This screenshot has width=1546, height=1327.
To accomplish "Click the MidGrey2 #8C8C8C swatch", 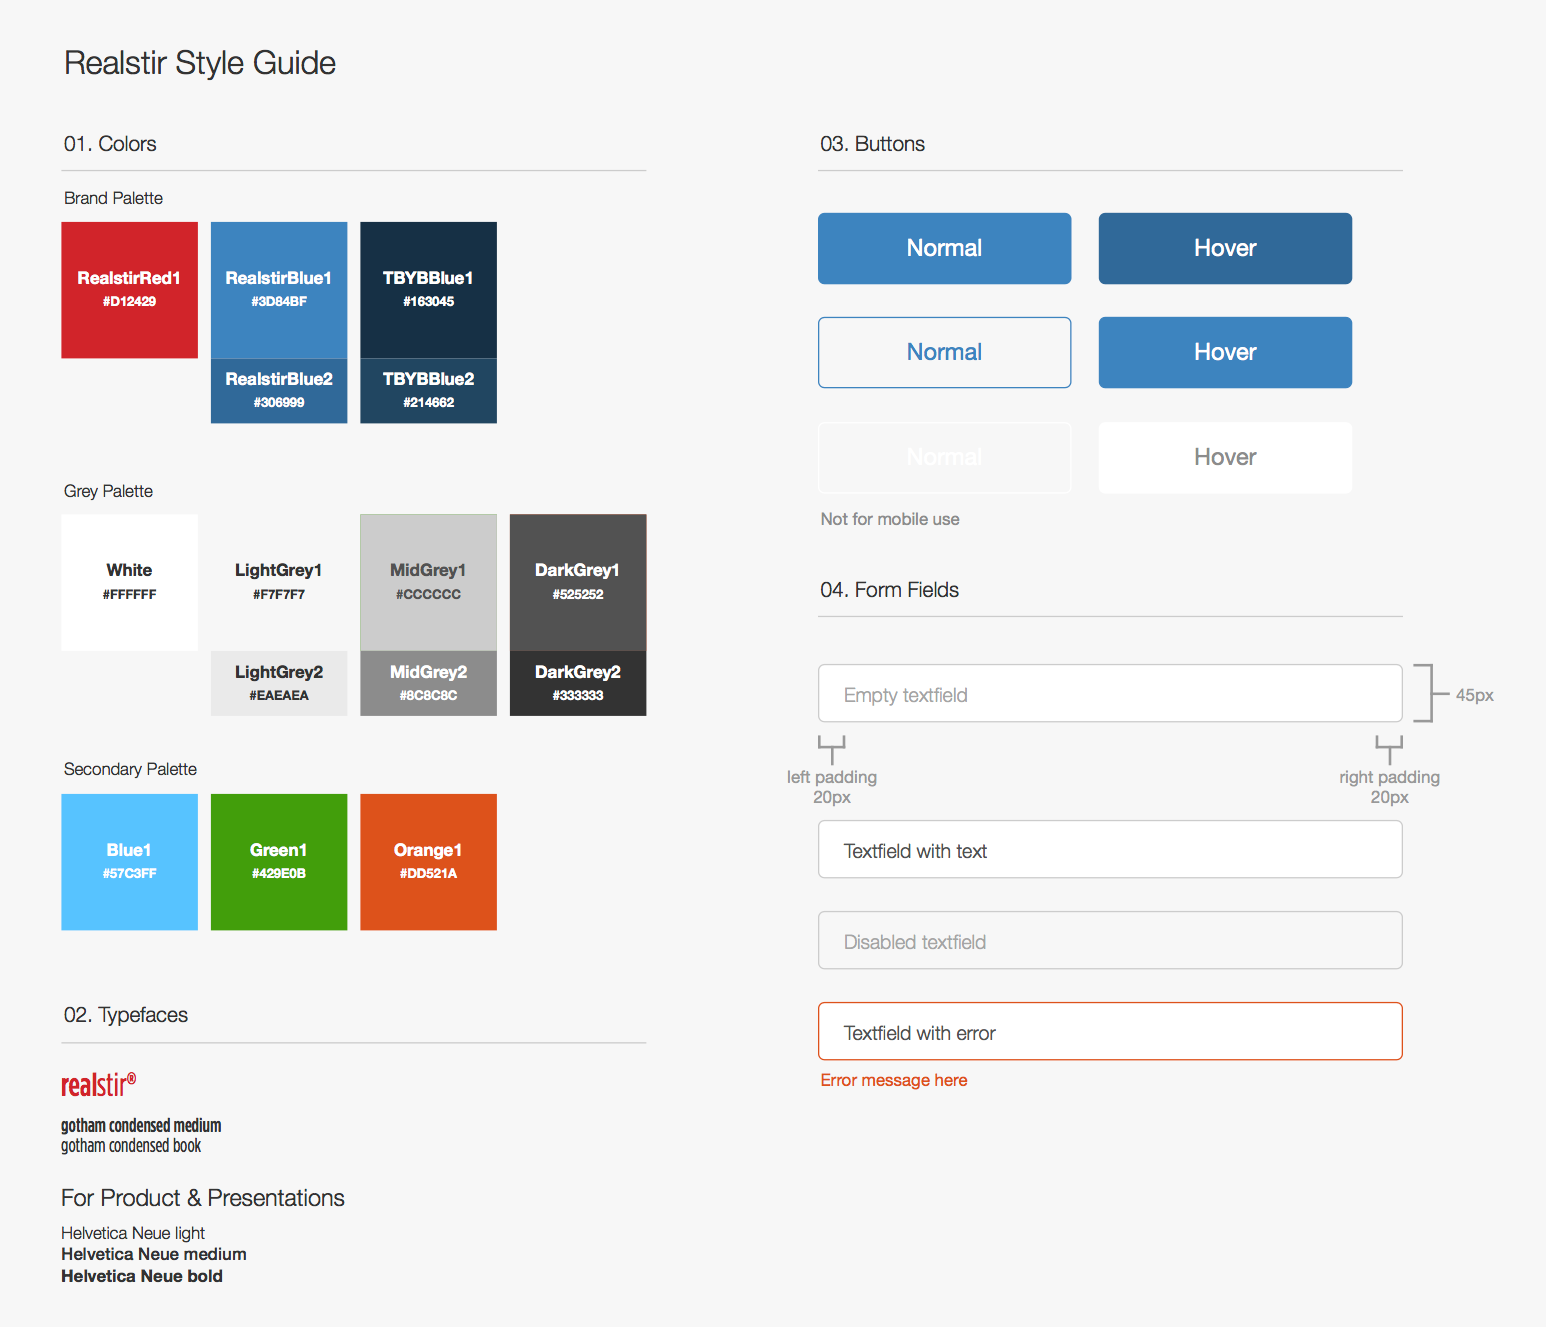I will [428, 683].
